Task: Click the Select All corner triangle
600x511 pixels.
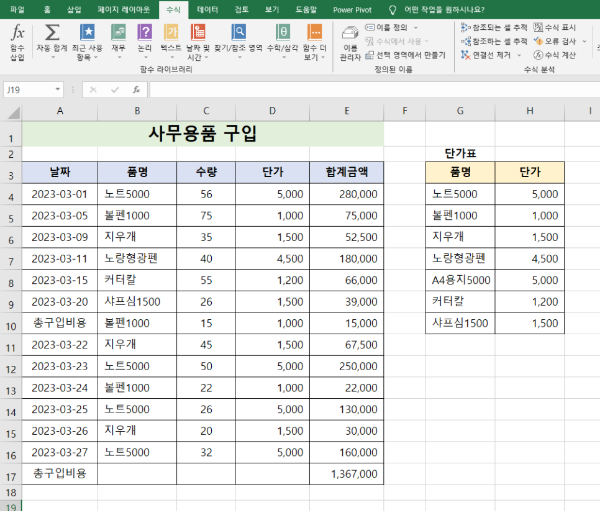Action: pos(14,113)
